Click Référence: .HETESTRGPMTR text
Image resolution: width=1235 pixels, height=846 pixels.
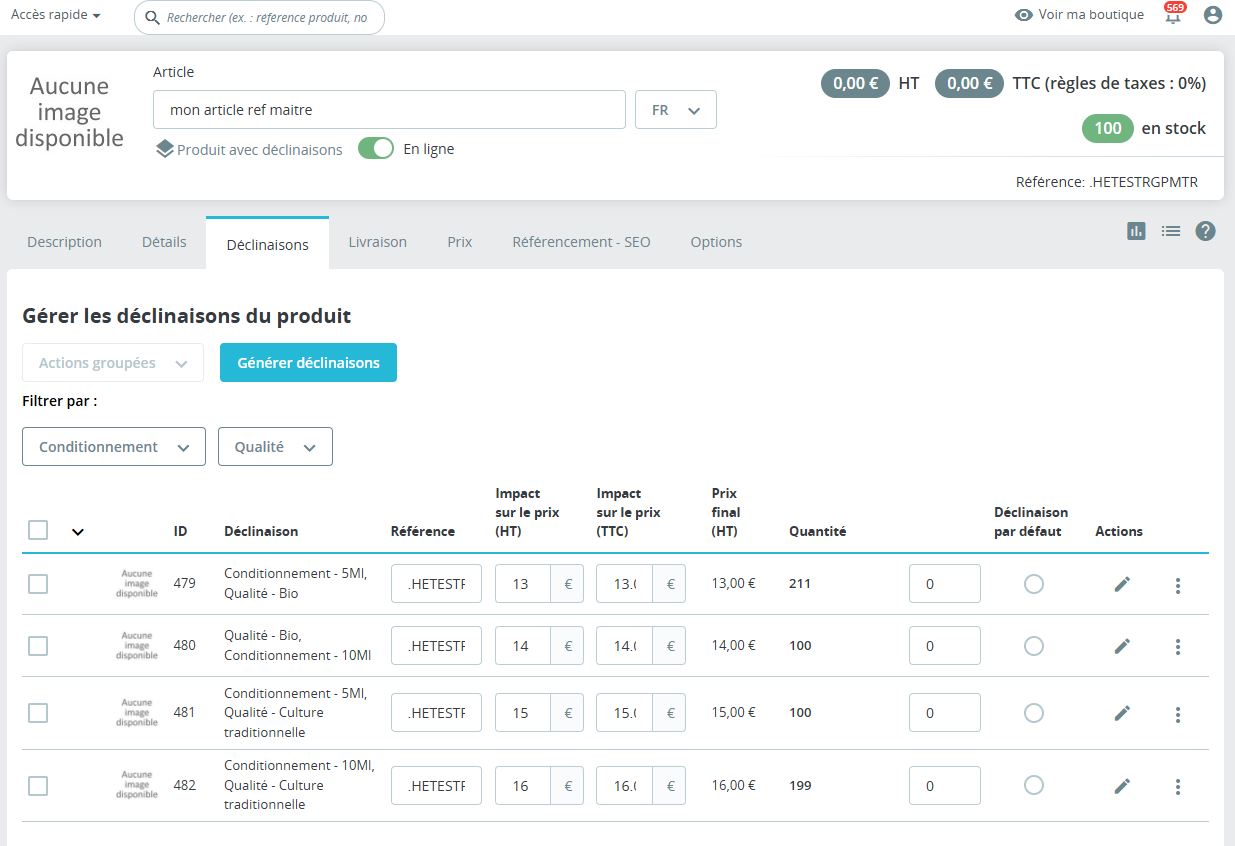pos(1107,182)
